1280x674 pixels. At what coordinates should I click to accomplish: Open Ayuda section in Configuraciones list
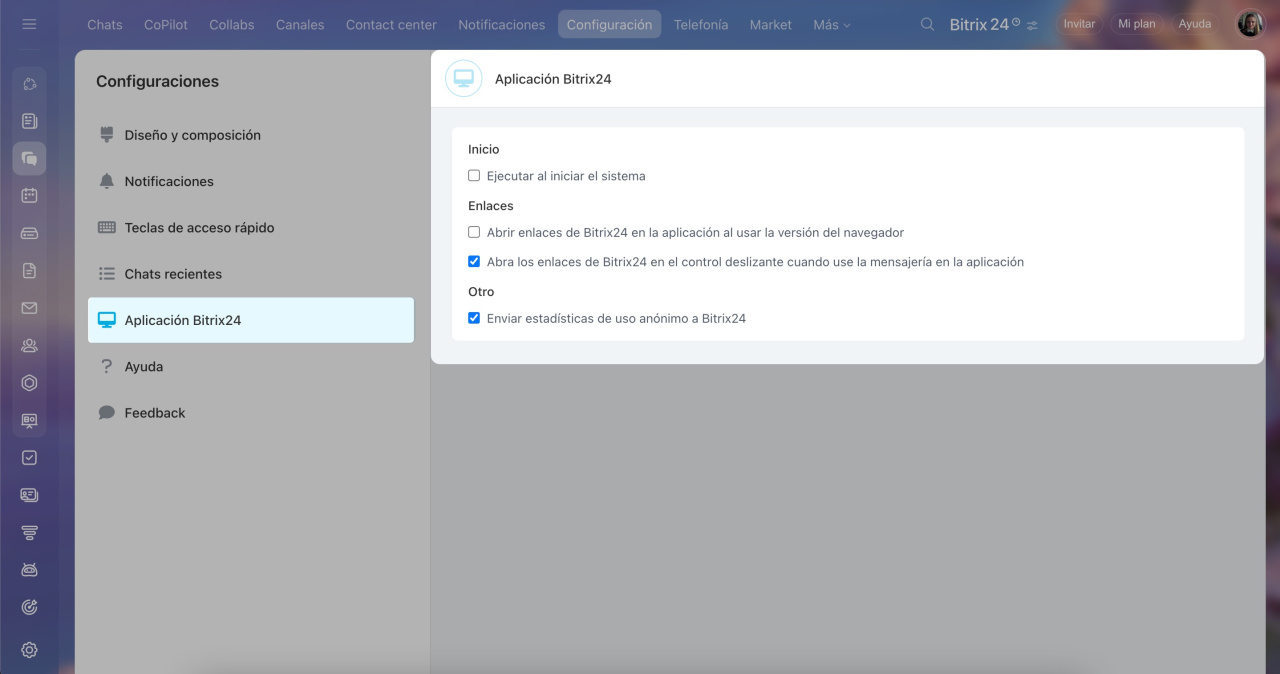251,367
